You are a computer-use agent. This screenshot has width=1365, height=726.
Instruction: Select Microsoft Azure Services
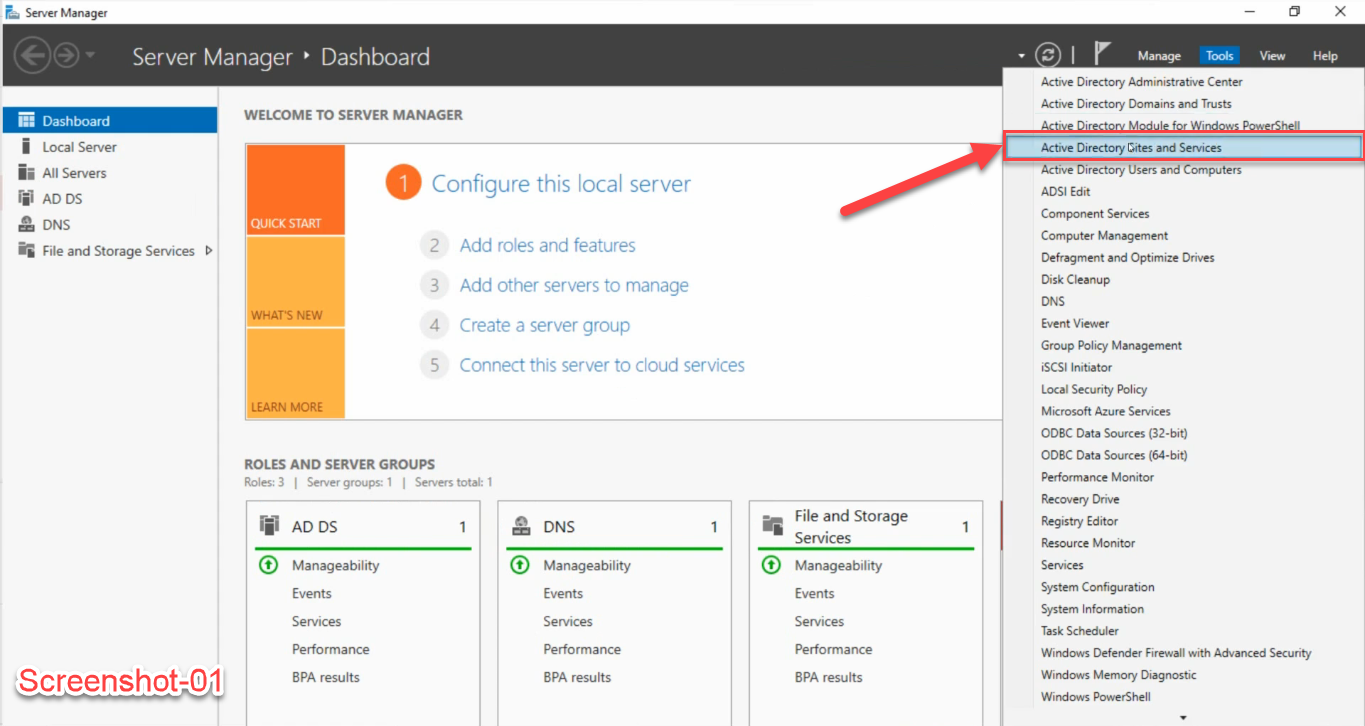[x=1184, y=411]
